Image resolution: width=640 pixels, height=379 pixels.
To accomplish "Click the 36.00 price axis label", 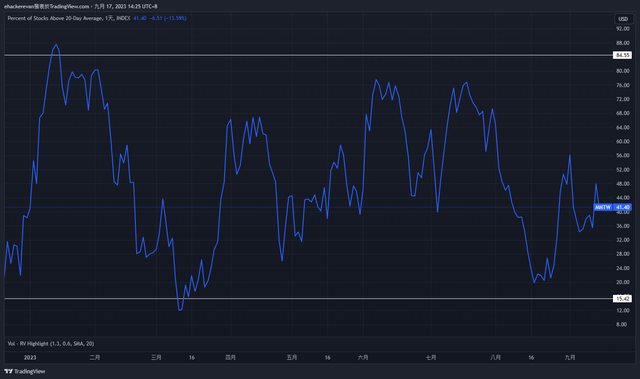I will [x=623, y=226].
